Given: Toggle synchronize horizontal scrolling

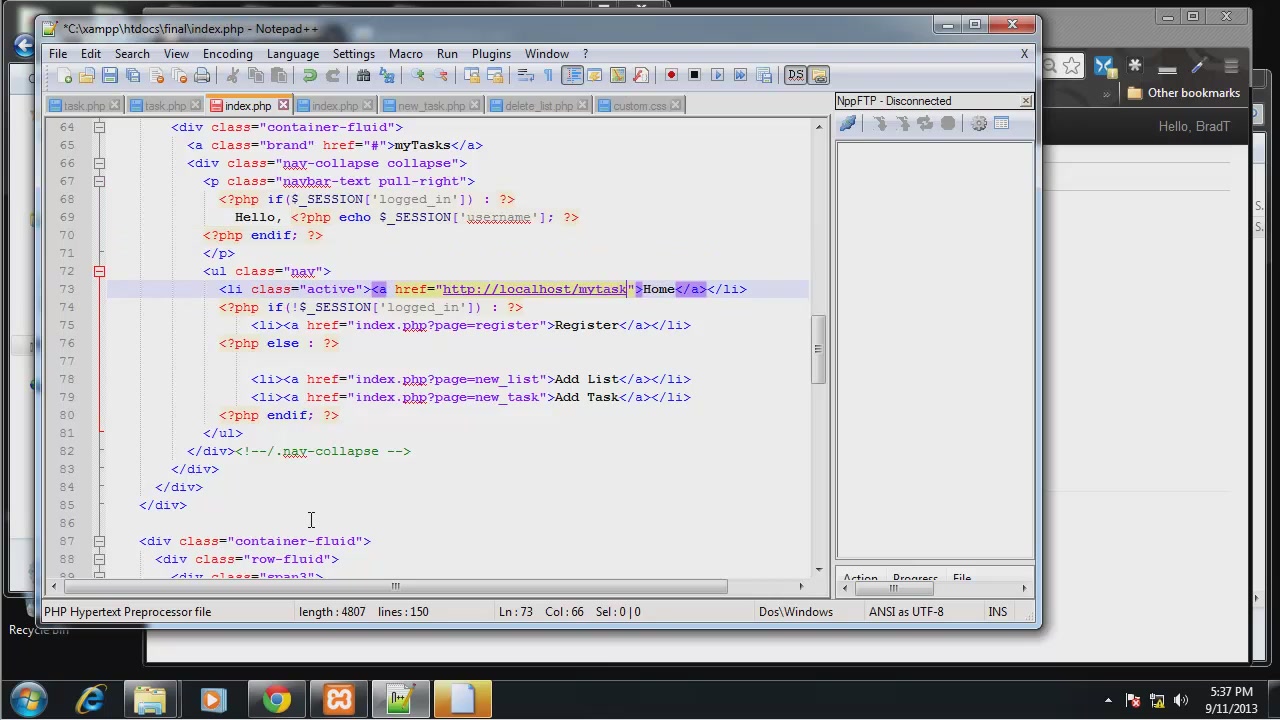Looking at the screenshot, I should [494, 75].
